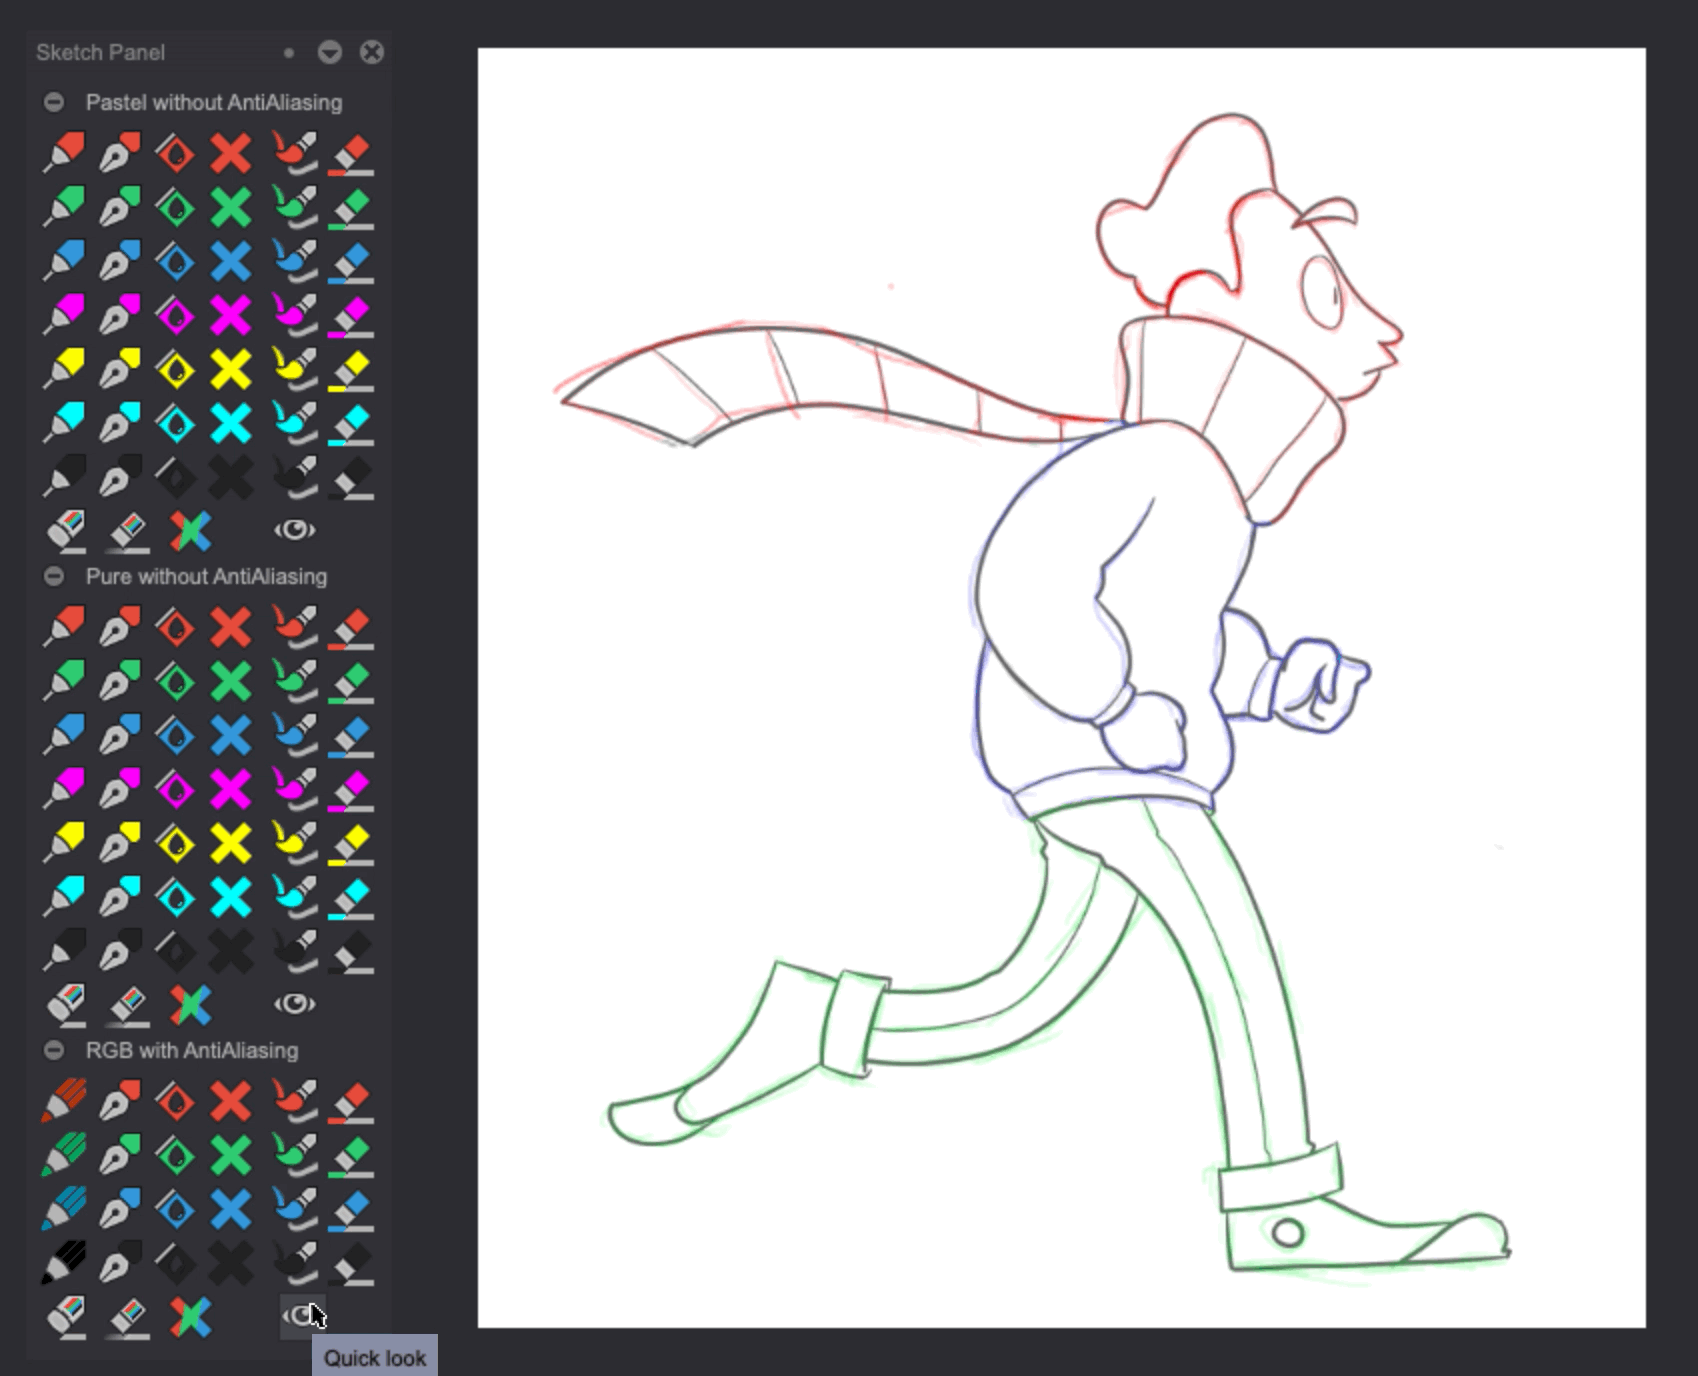Click the red X delete icon in Pastel section

[230, 150]
